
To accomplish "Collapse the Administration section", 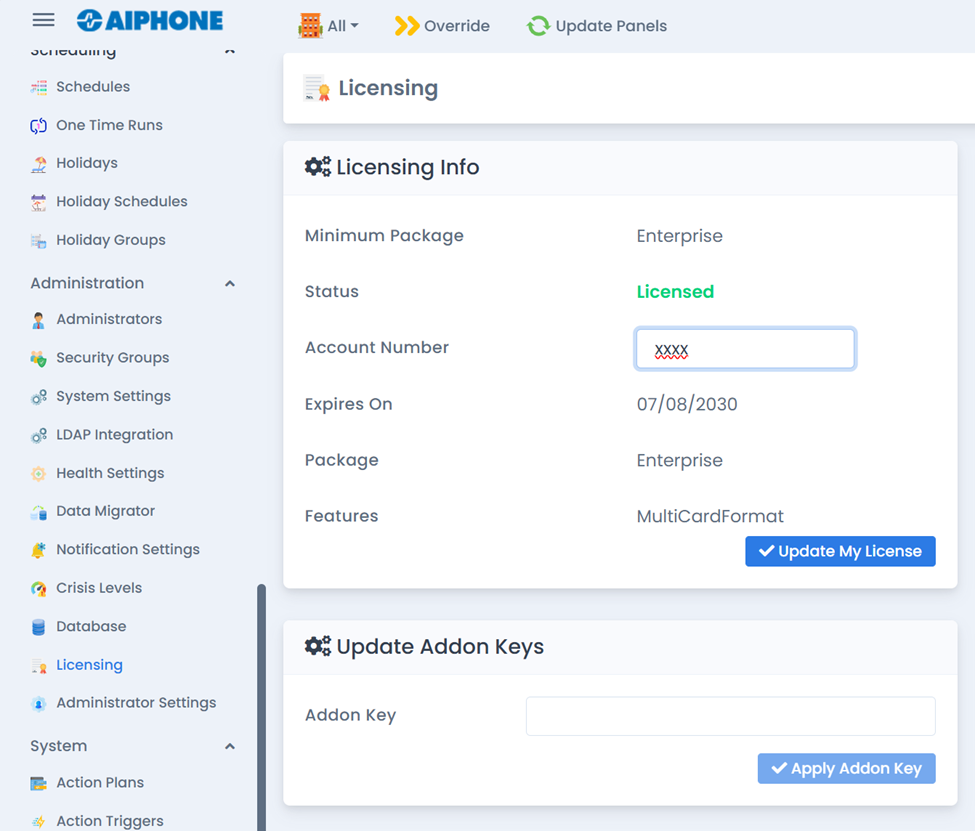I will tap(230, 284).
